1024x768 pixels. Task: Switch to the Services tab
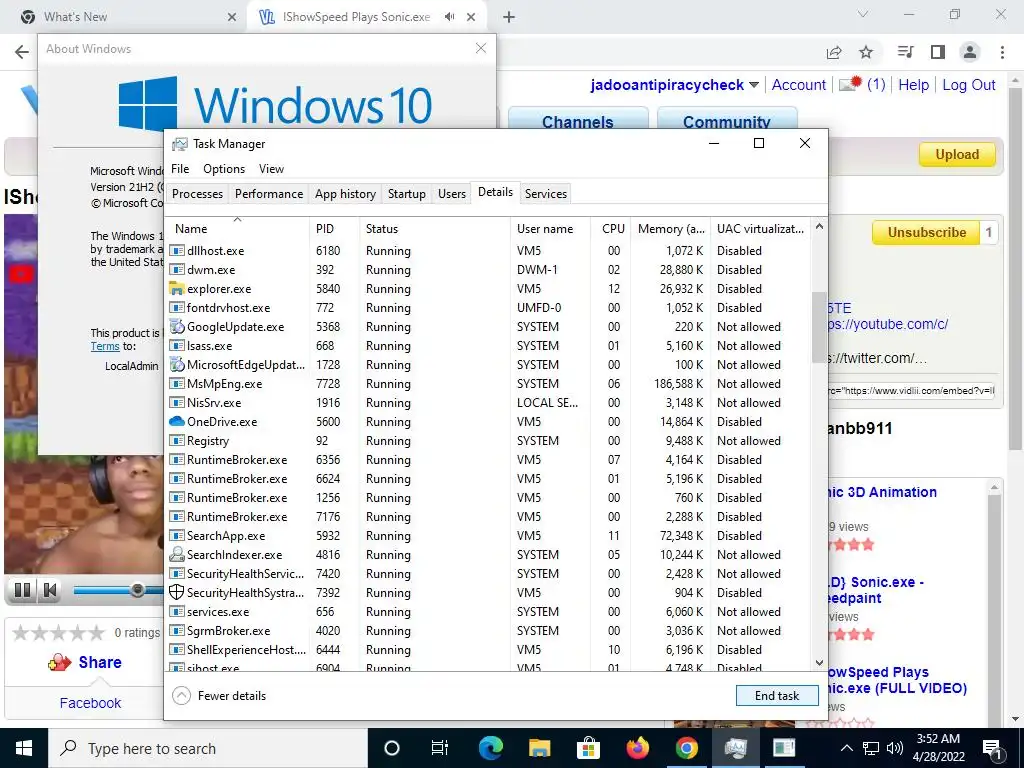[x=546, y=194]
